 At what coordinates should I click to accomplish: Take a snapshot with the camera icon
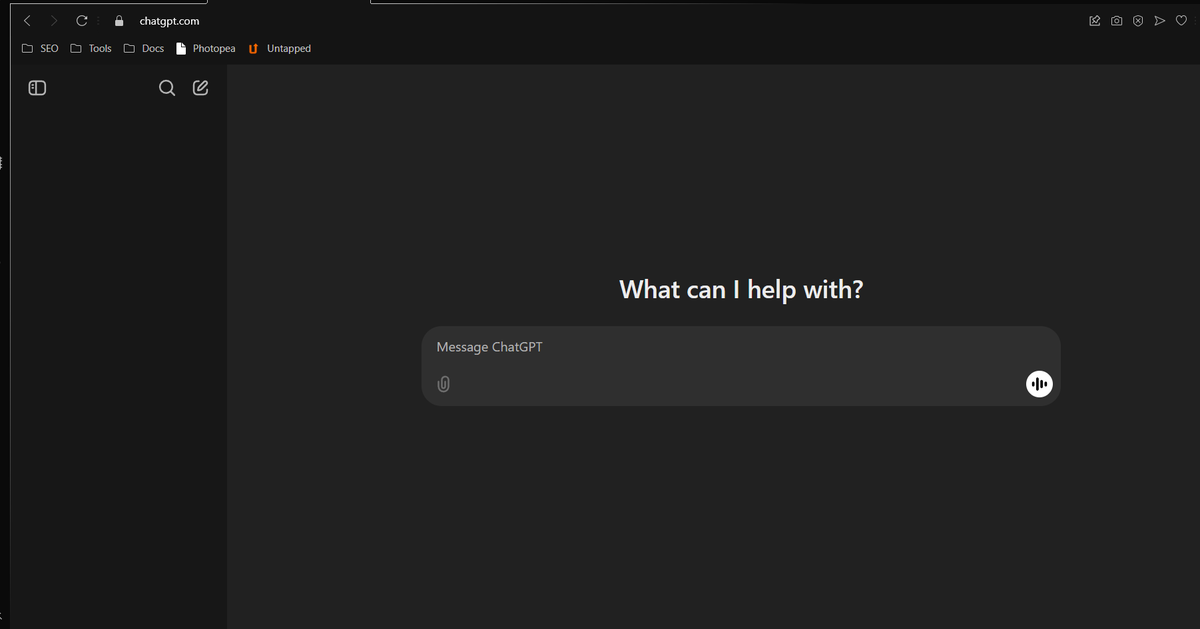1116,20
